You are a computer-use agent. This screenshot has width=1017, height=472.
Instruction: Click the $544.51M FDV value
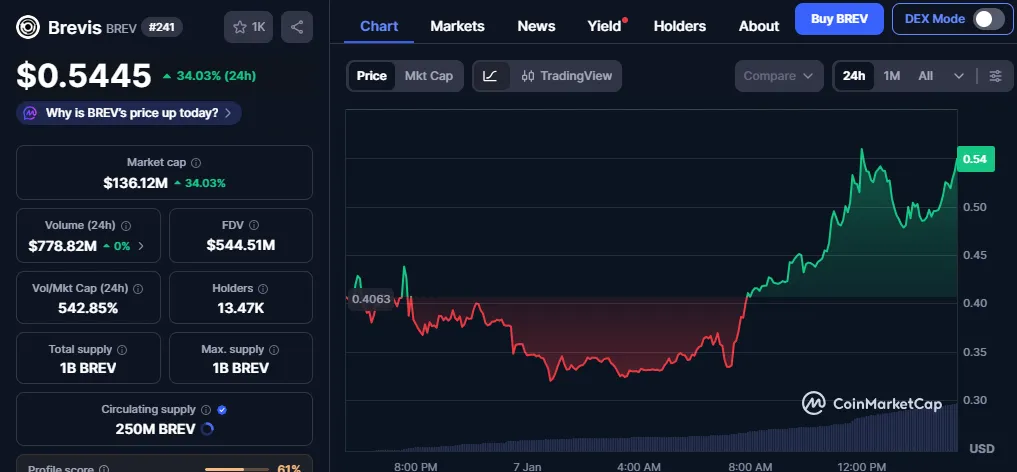coord(241,246)
